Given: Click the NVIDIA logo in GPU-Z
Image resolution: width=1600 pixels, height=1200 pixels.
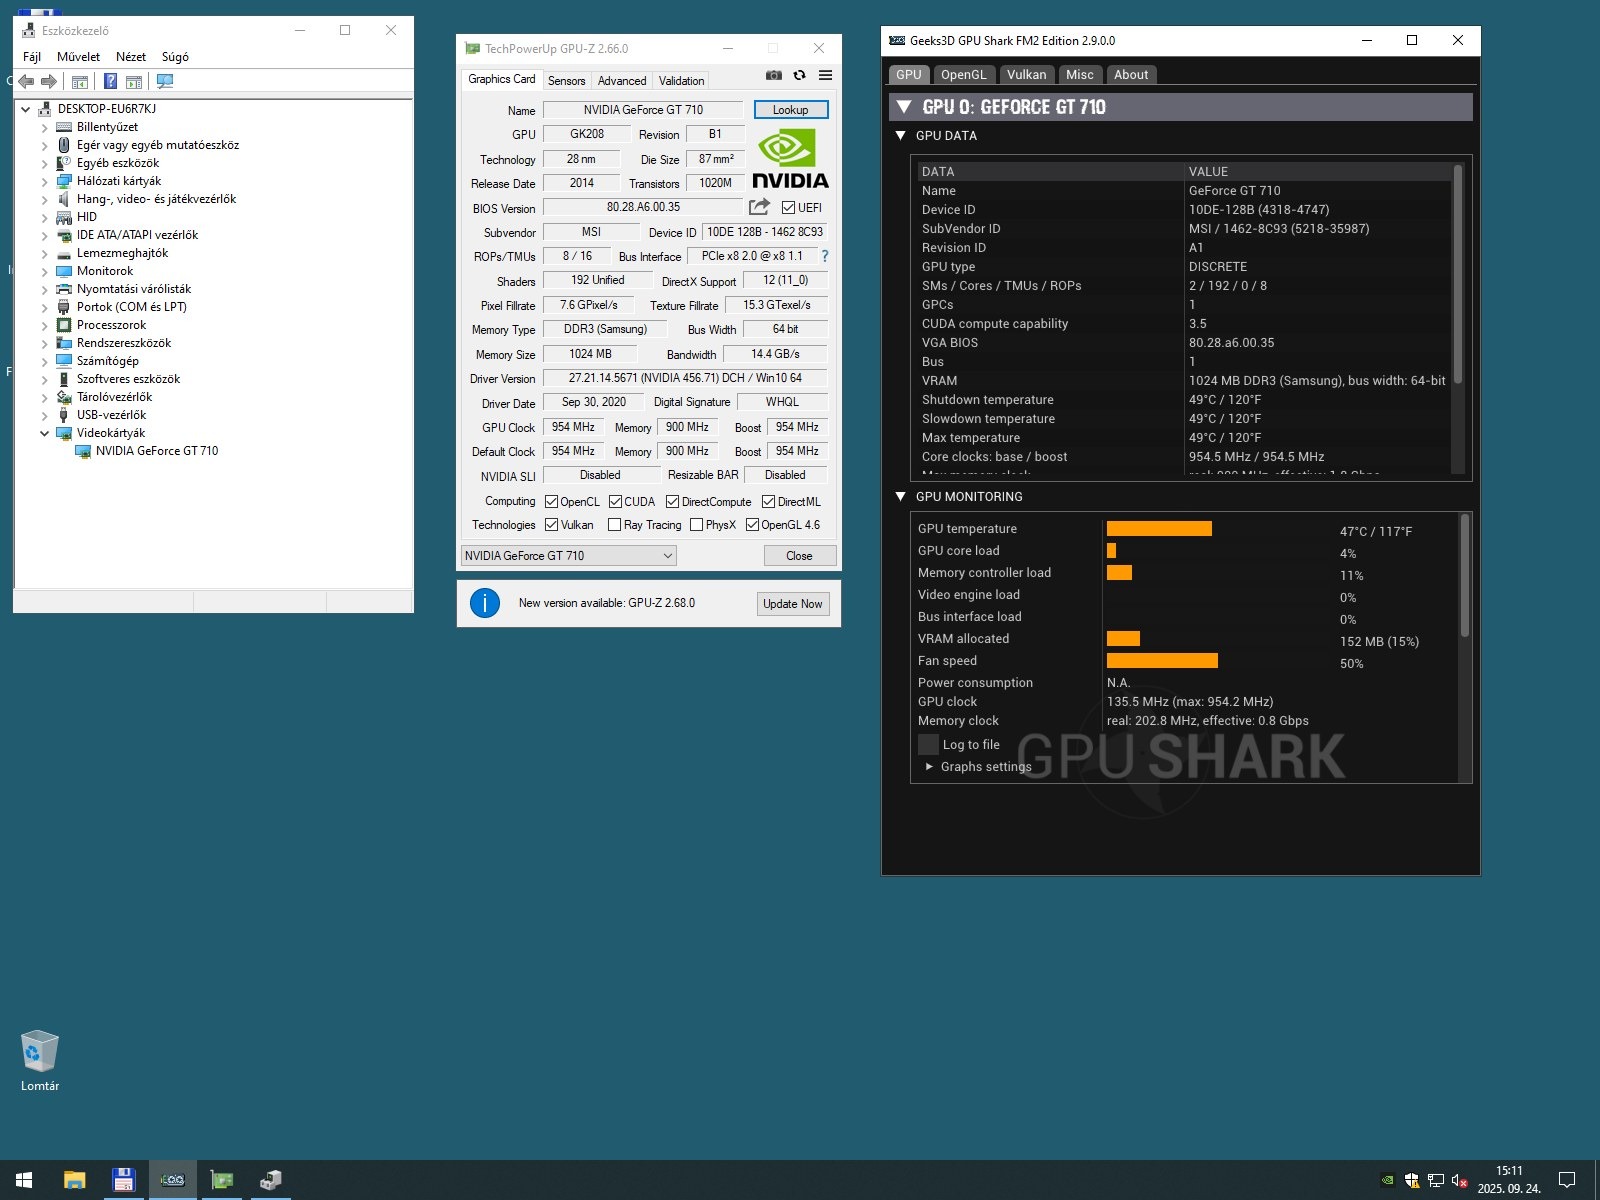Looking at the screenshot, I should (x=790, y=159).
